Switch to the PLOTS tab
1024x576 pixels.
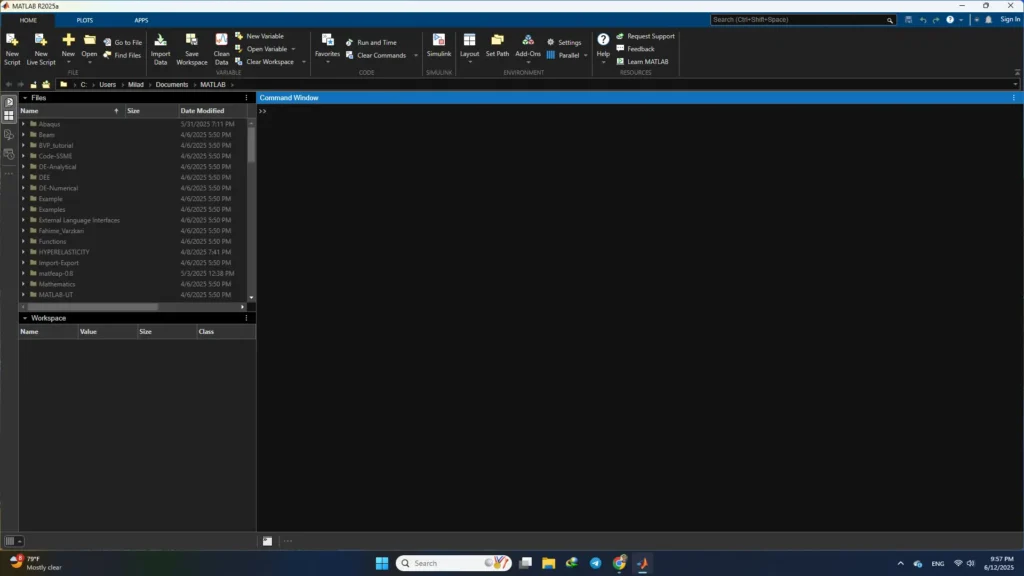[84, 20]
